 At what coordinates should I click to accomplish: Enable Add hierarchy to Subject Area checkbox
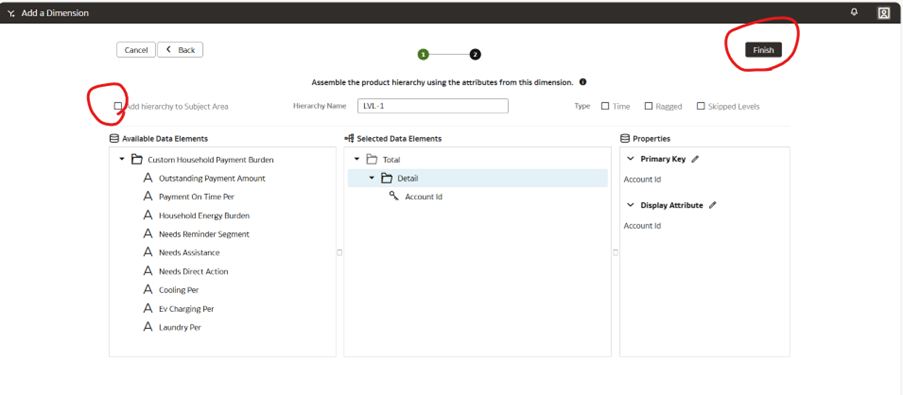118,106
